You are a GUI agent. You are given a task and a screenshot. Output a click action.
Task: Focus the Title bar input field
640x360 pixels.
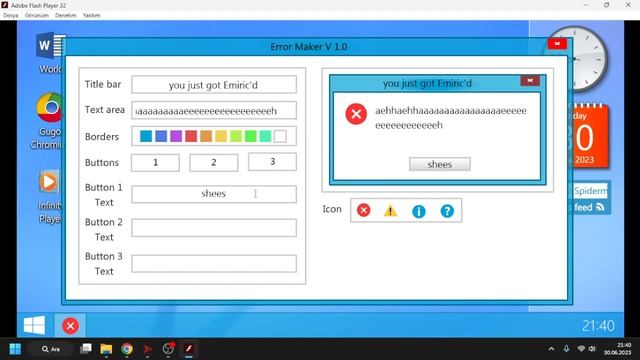214,84
